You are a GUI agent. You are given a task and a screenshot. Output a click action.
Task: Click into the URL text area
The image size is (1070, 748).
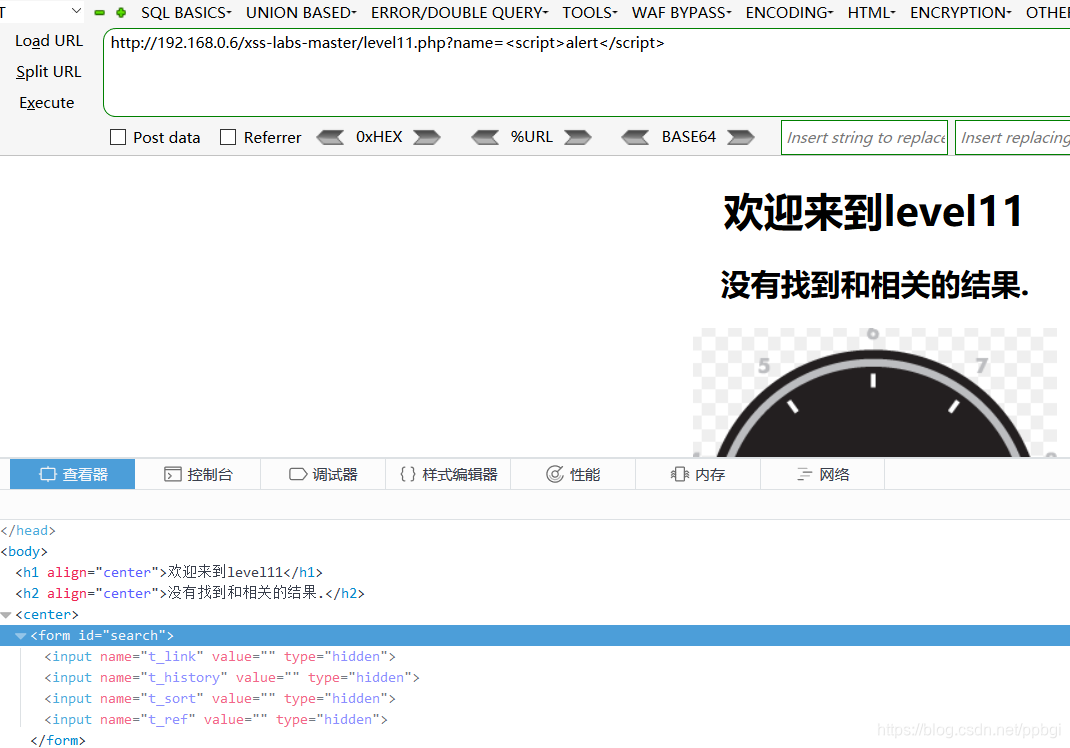[x=587, y=72]
